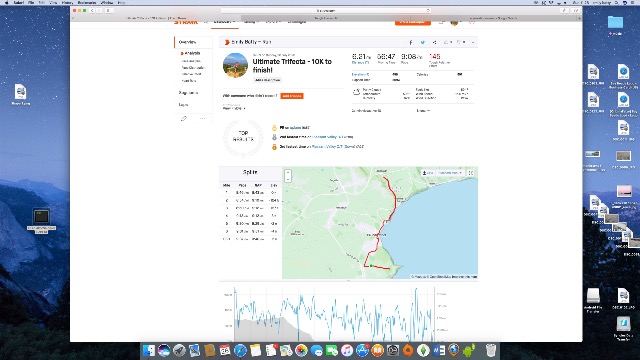Open Safari from the dock
The image size is (640, 360).
(240, 350)
